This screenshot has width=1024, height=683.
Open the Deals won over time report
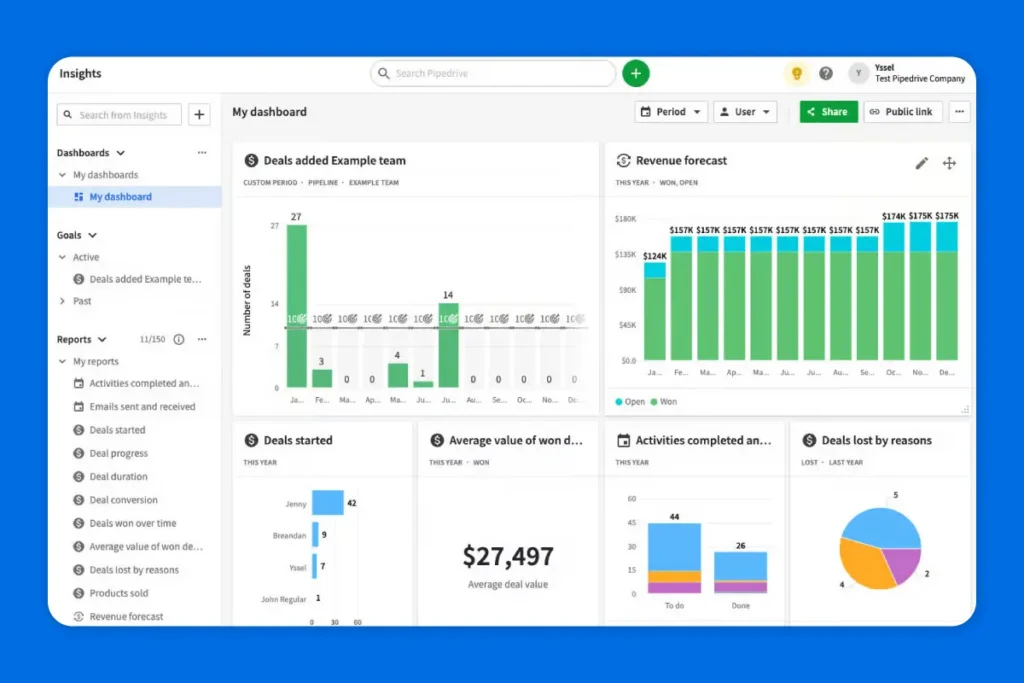point(125,523)
